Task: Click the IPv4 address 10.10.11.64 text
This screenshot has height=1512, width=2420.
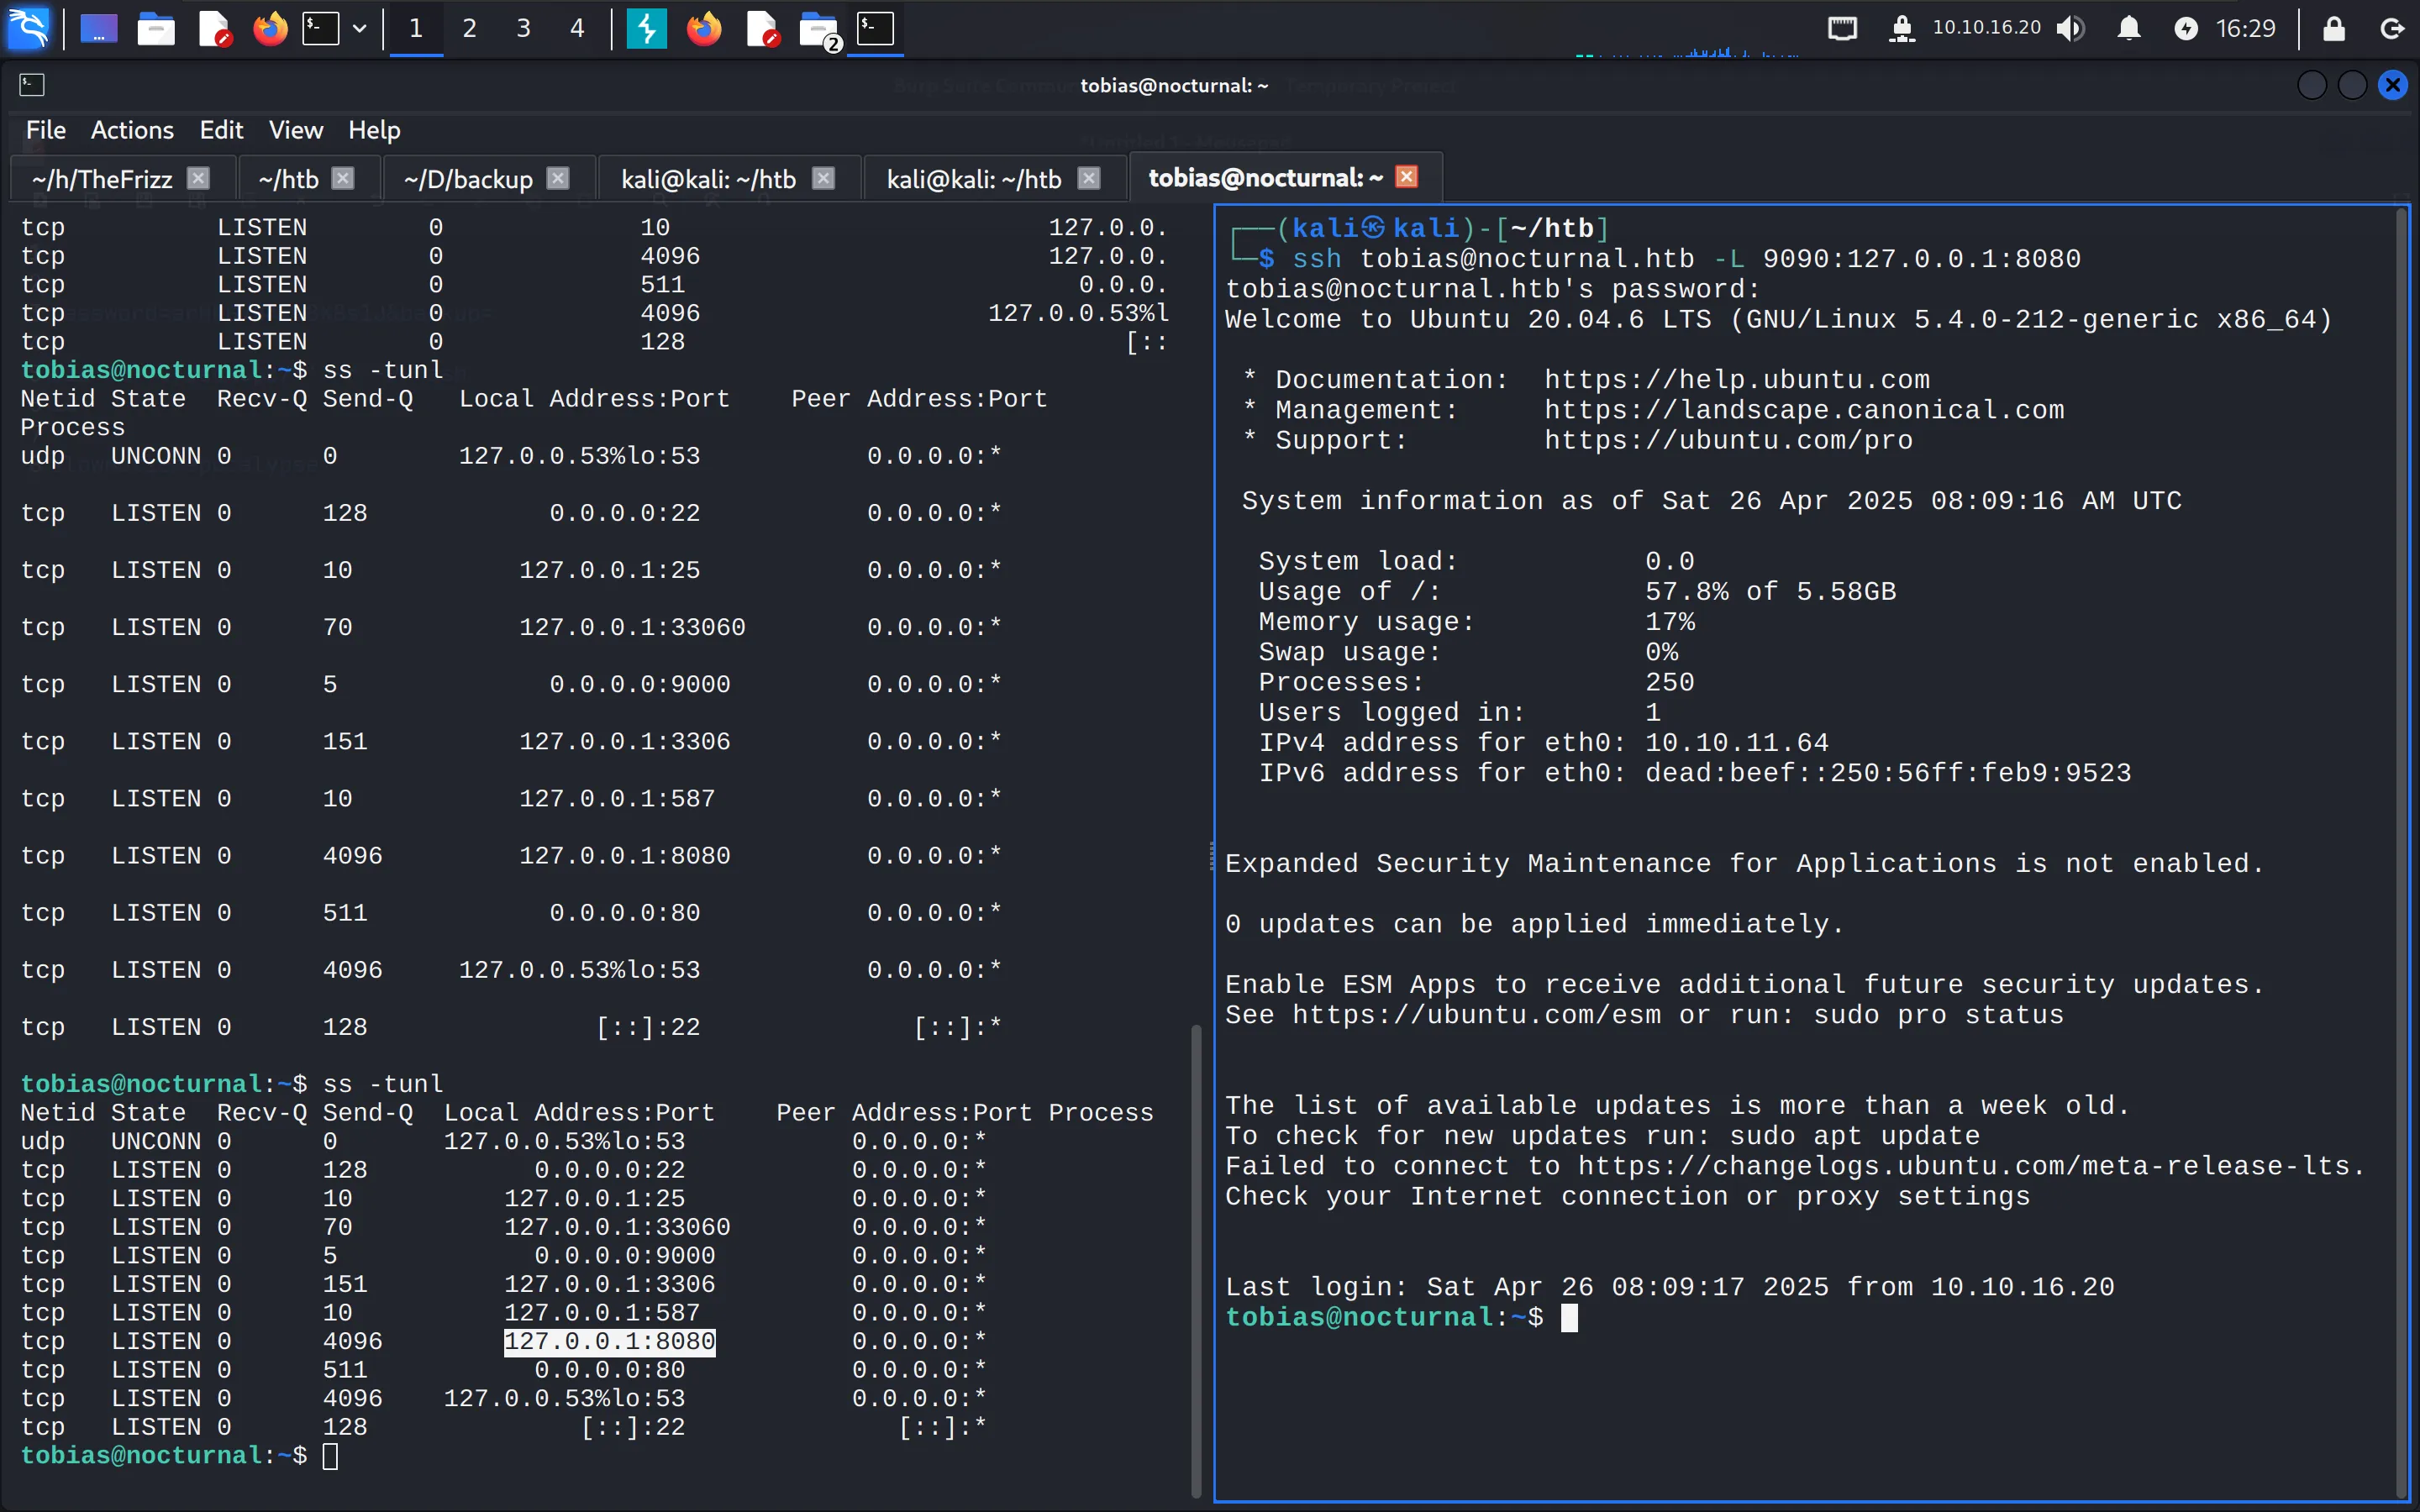Action: (1736, 743)
